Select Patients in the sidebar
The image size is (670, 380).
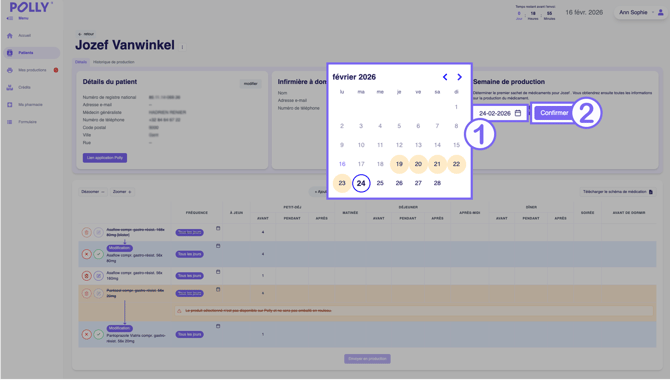coord(32,53)
